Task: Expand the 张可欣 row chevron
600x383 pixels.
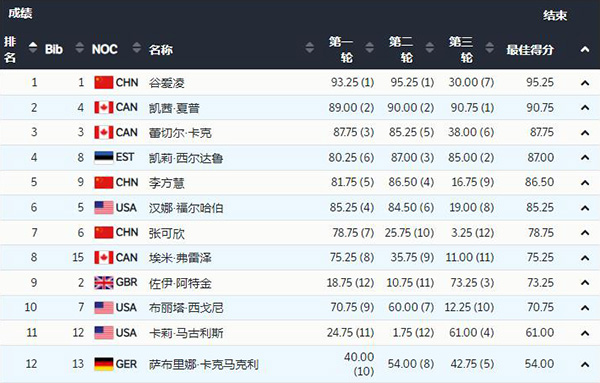Action: [x=585, y=233]
